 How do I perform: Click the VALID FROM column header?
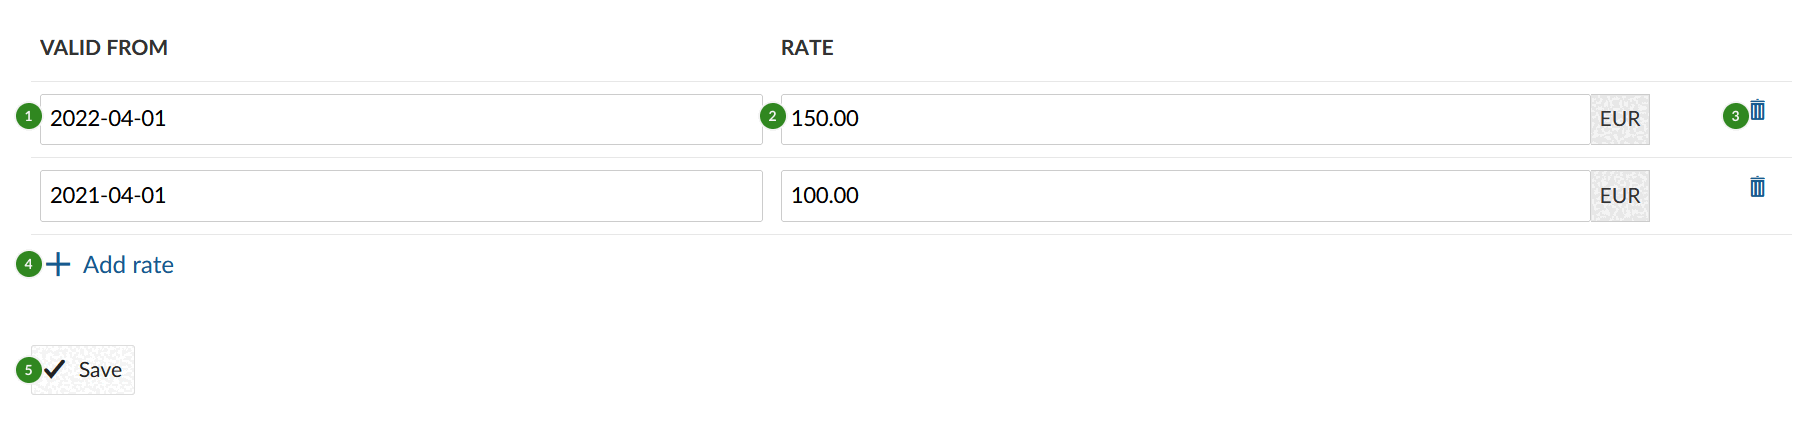click(x=104, y=48)
